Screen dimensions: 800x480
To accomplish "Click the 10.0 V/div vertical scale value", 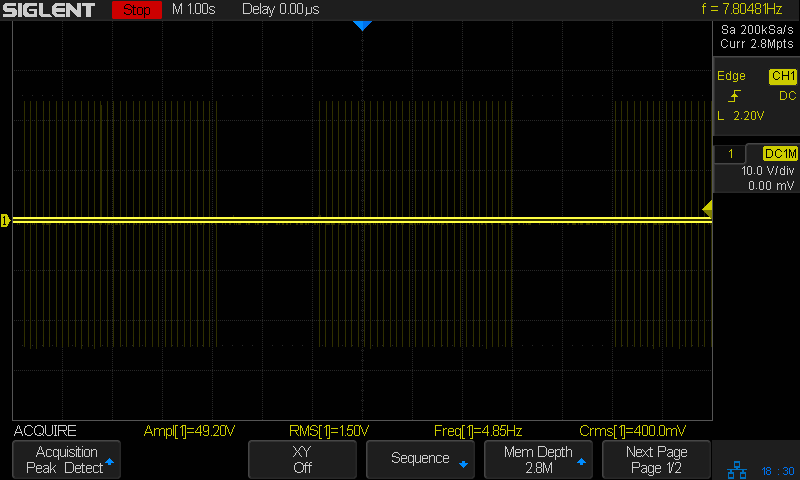I will [765, 171].
